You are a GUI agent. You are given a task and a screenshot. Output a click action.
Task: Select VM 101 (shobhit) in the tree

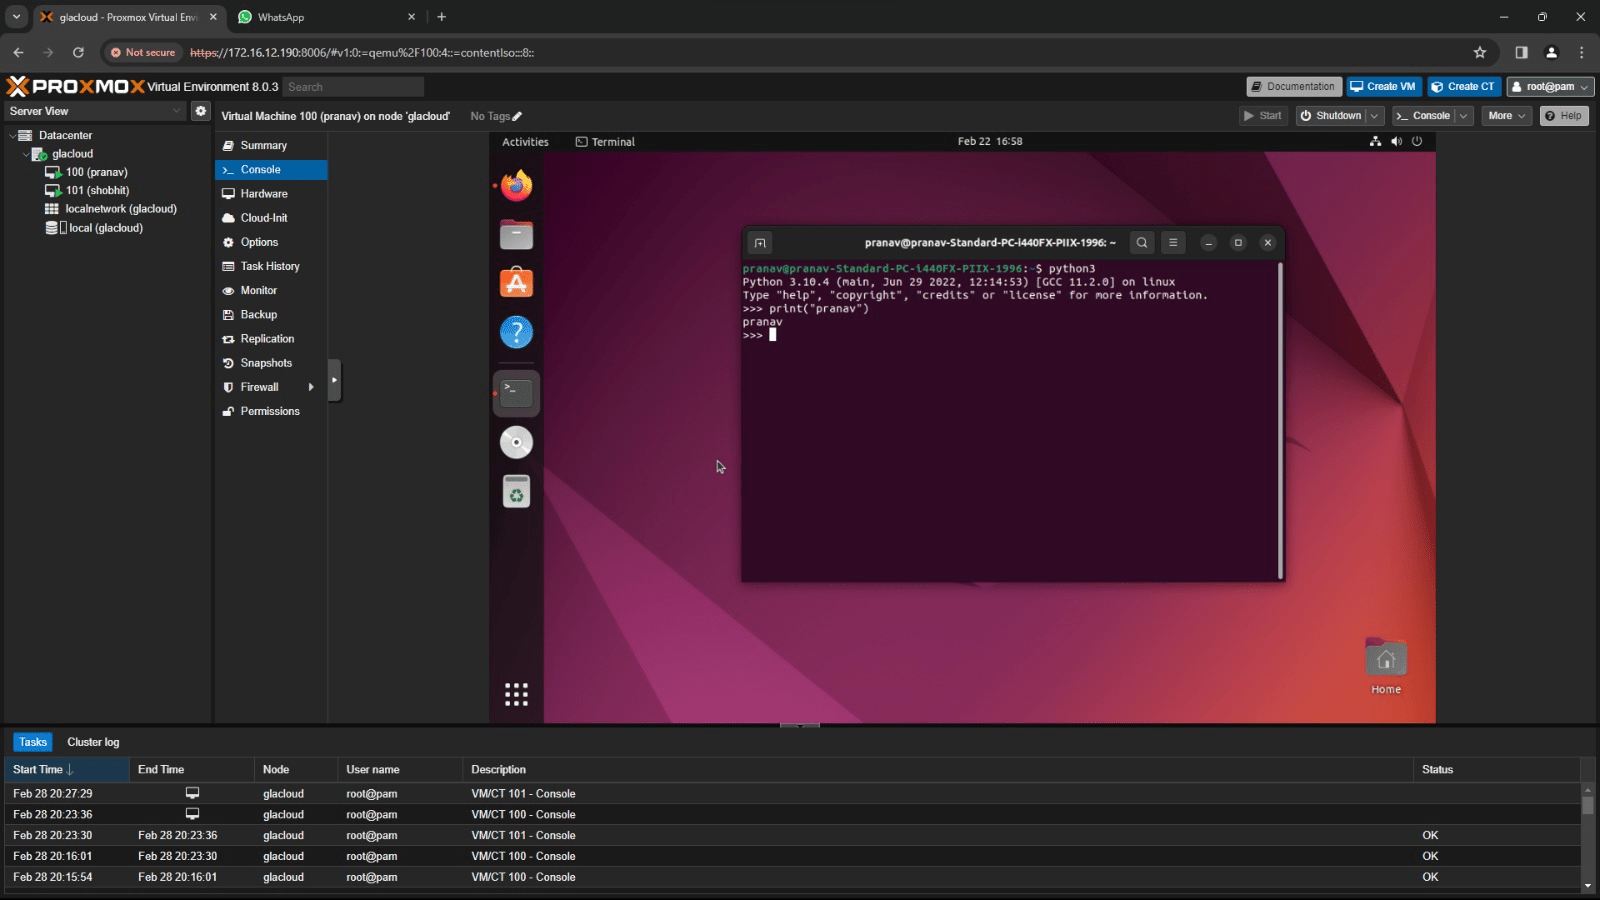(97, 190)
